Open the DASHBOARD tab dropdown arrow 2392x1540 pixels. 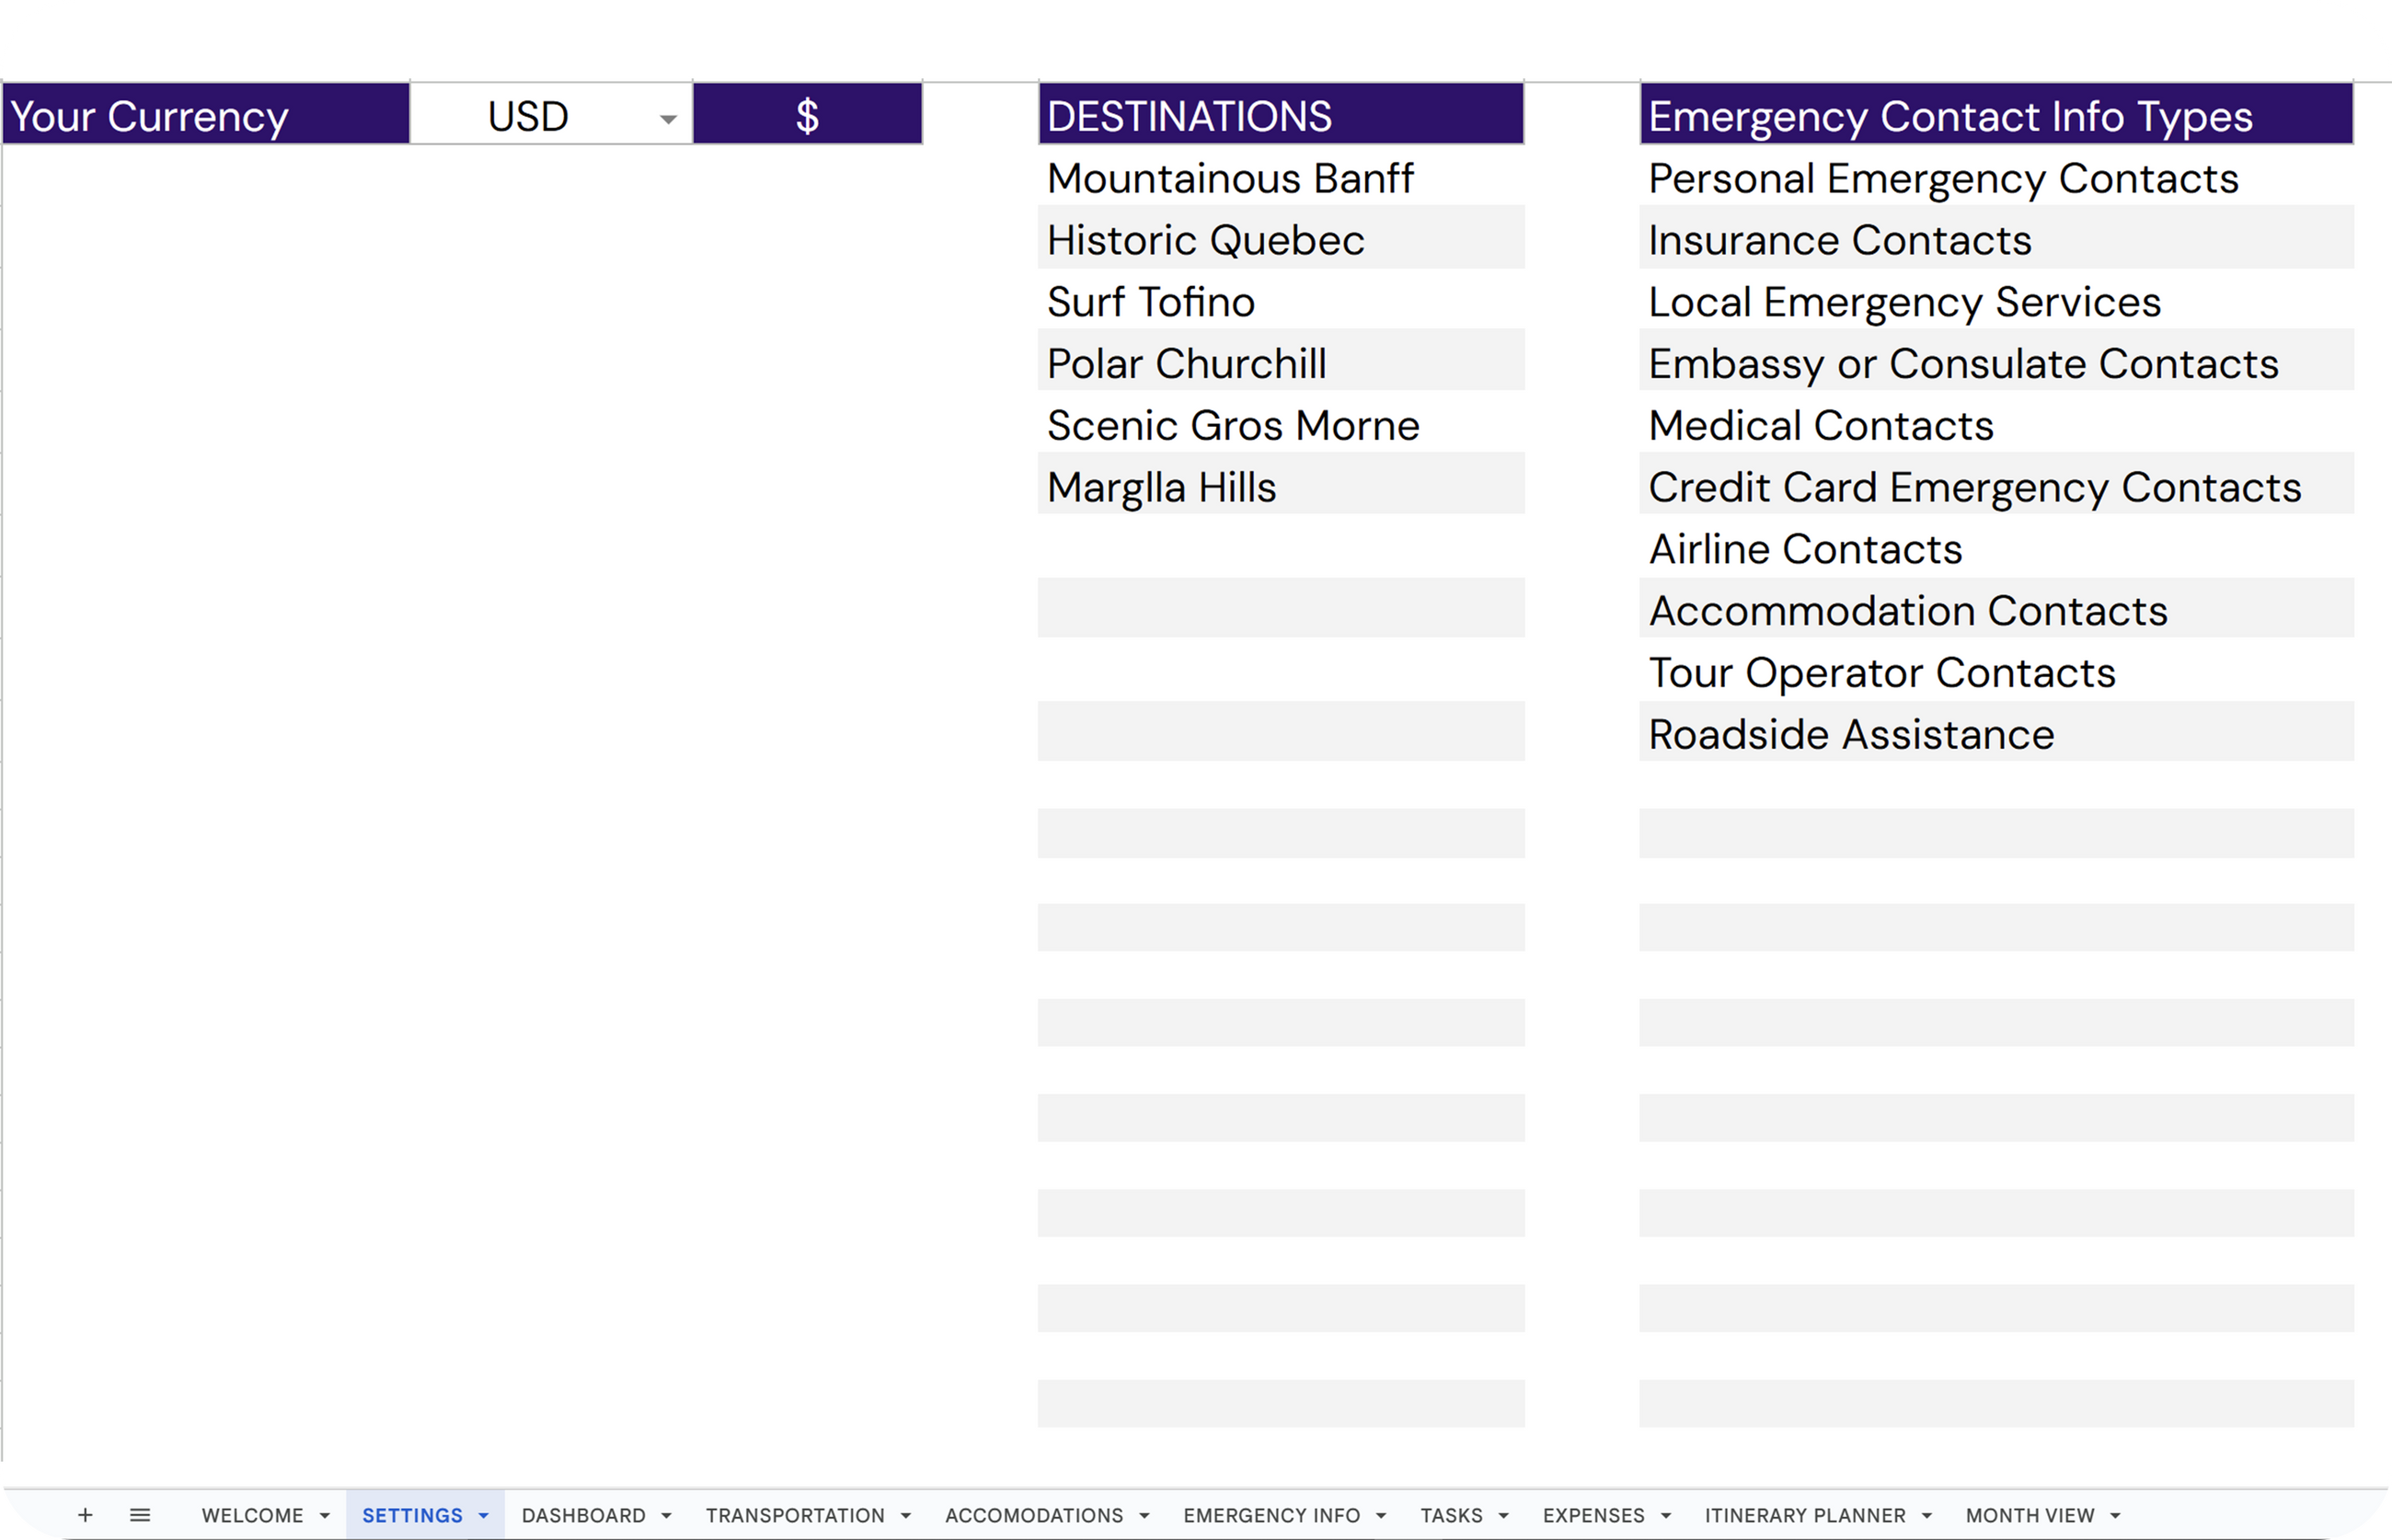[x=667, y=1516]
